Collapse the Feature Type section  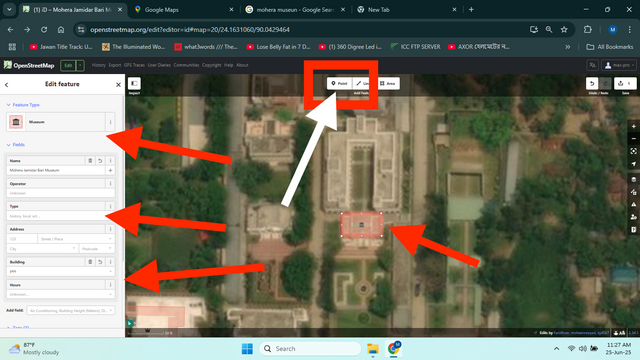coord(23,105)
